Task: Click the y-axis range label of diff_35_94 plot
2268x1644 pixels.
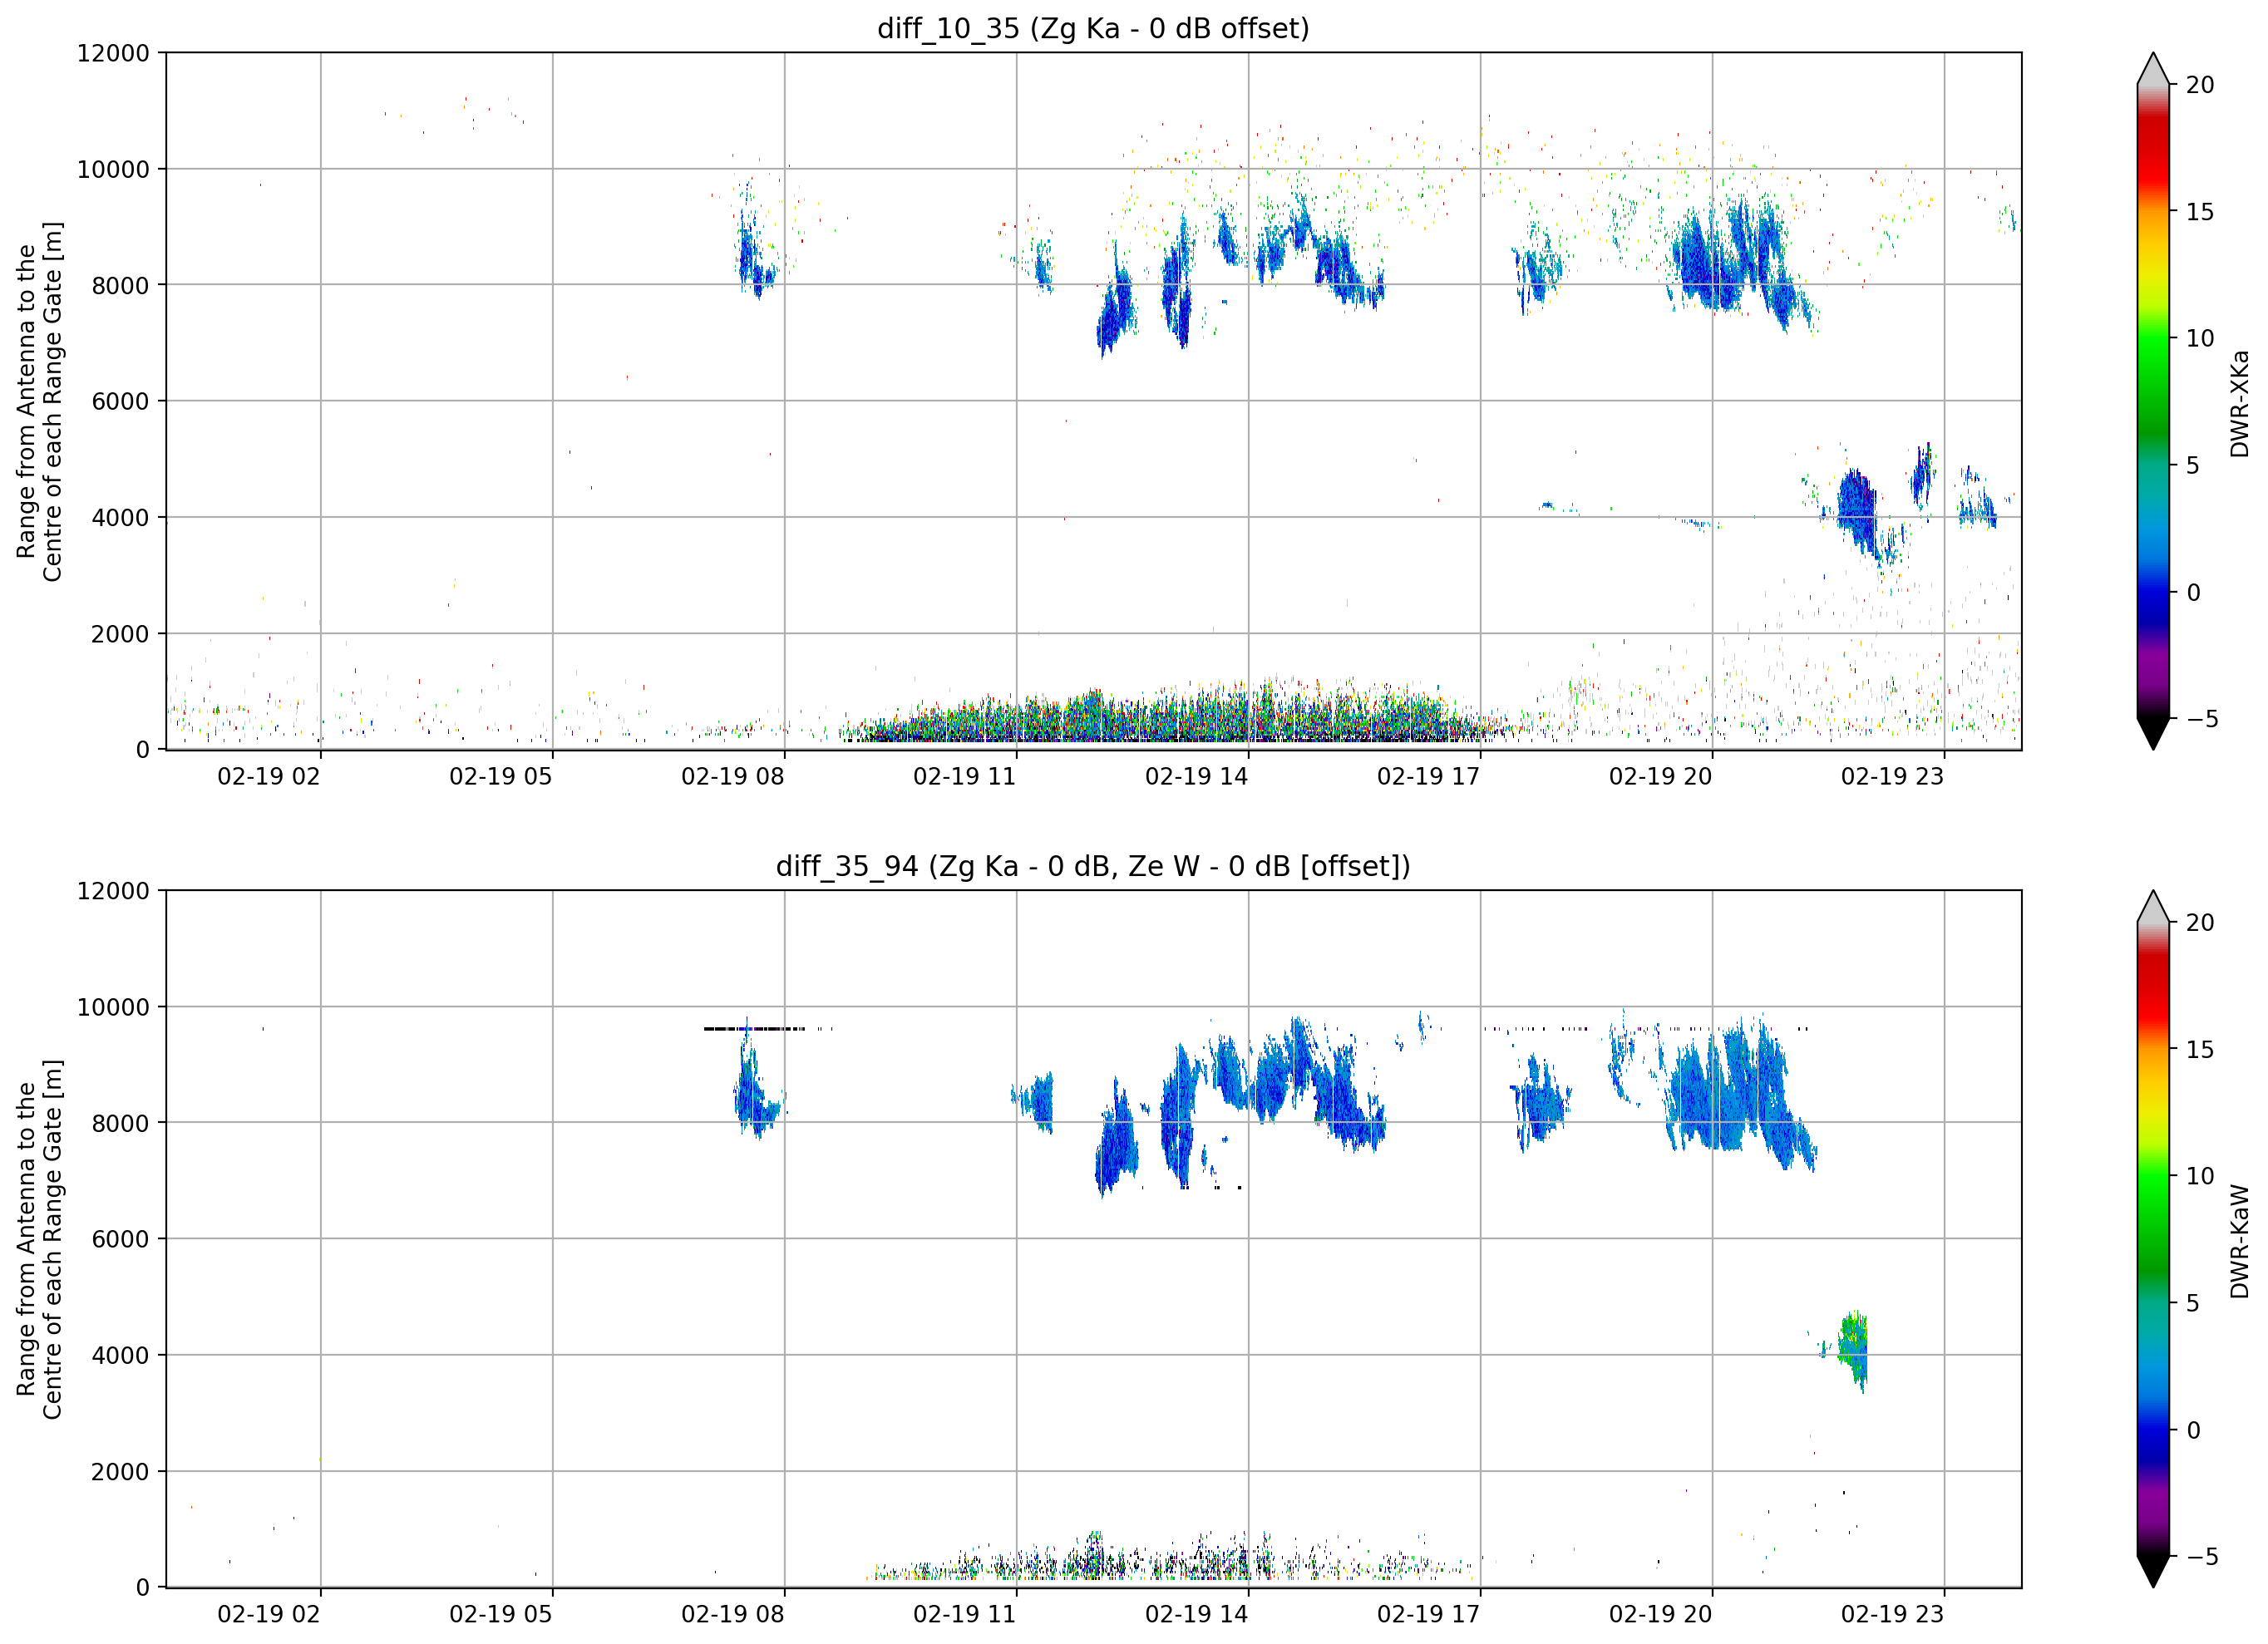Action: point(39,1239)
